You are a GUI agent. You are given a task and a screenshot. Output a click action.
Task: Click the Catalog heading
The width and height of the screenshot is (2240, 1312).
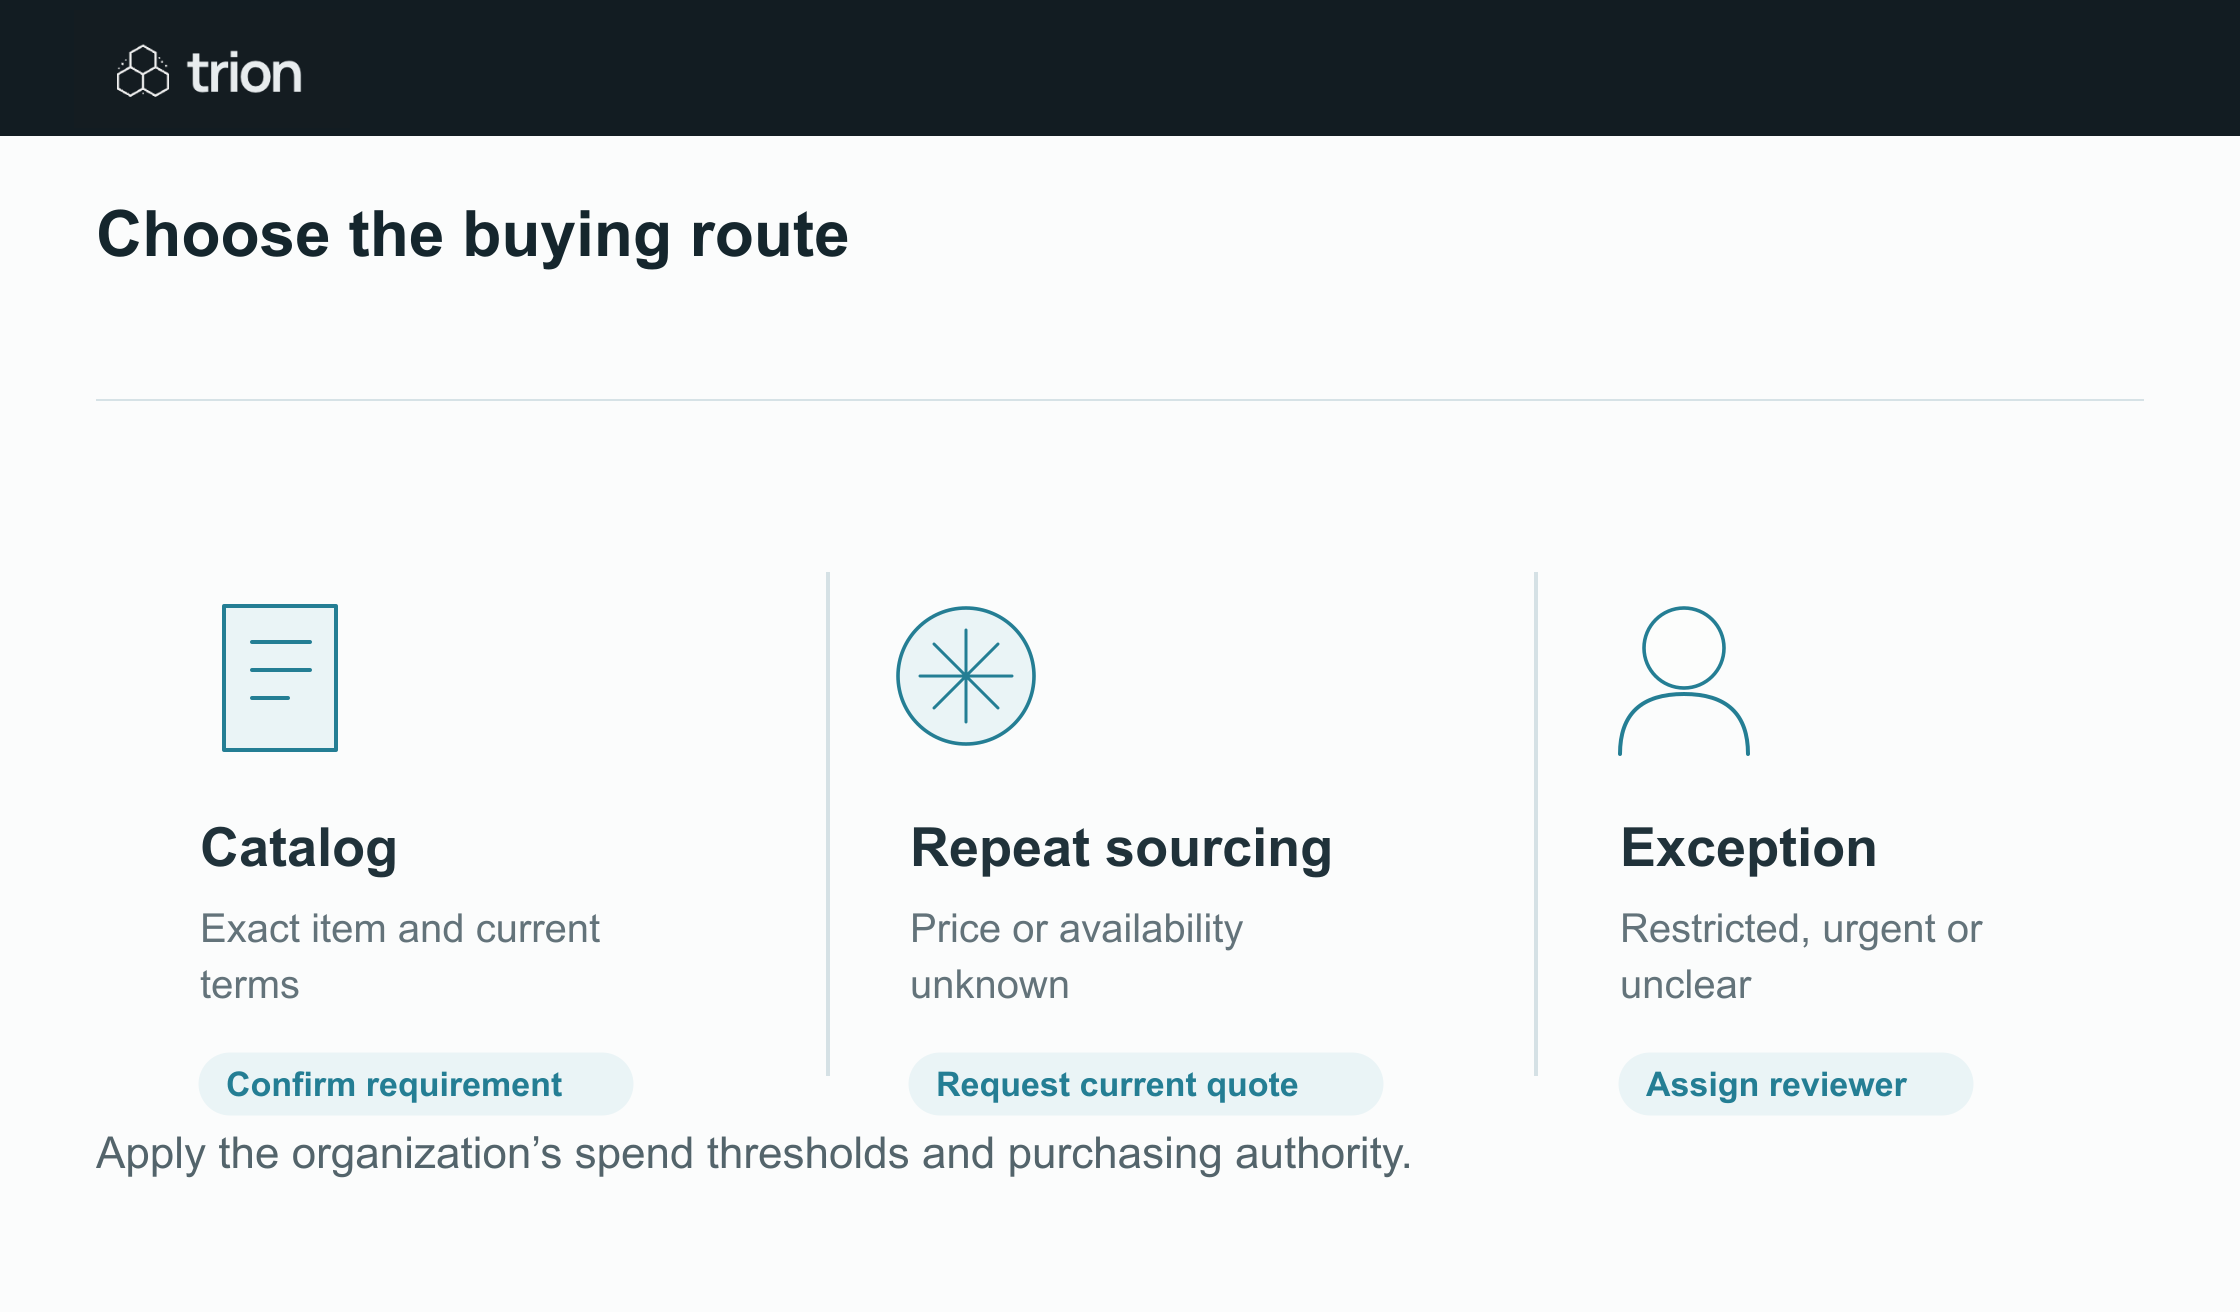pyautogui.click(x=299, y=848)
